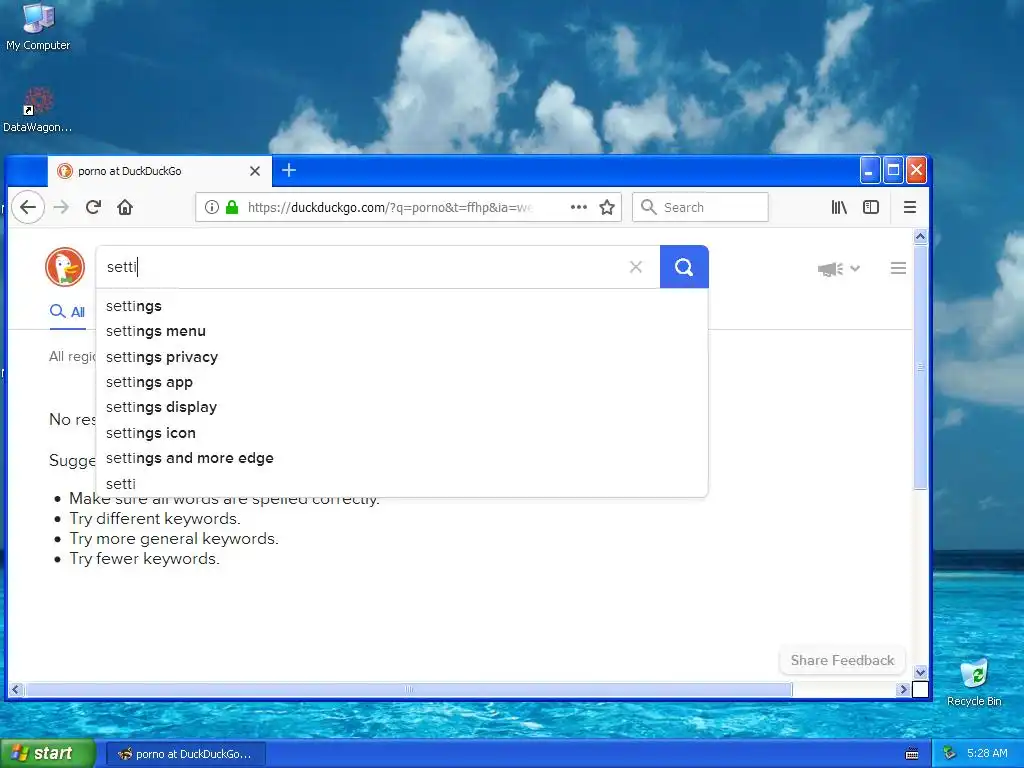
Task: Show site information icon in address bar
Action: coord(212,208)
